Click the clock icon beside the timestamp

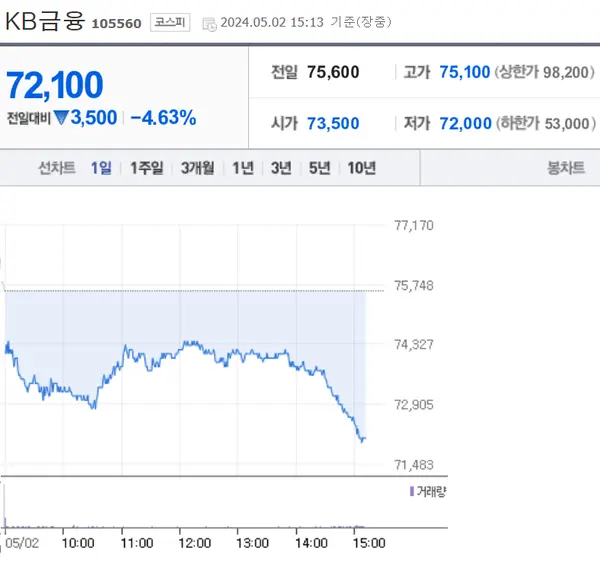(208, 23)
